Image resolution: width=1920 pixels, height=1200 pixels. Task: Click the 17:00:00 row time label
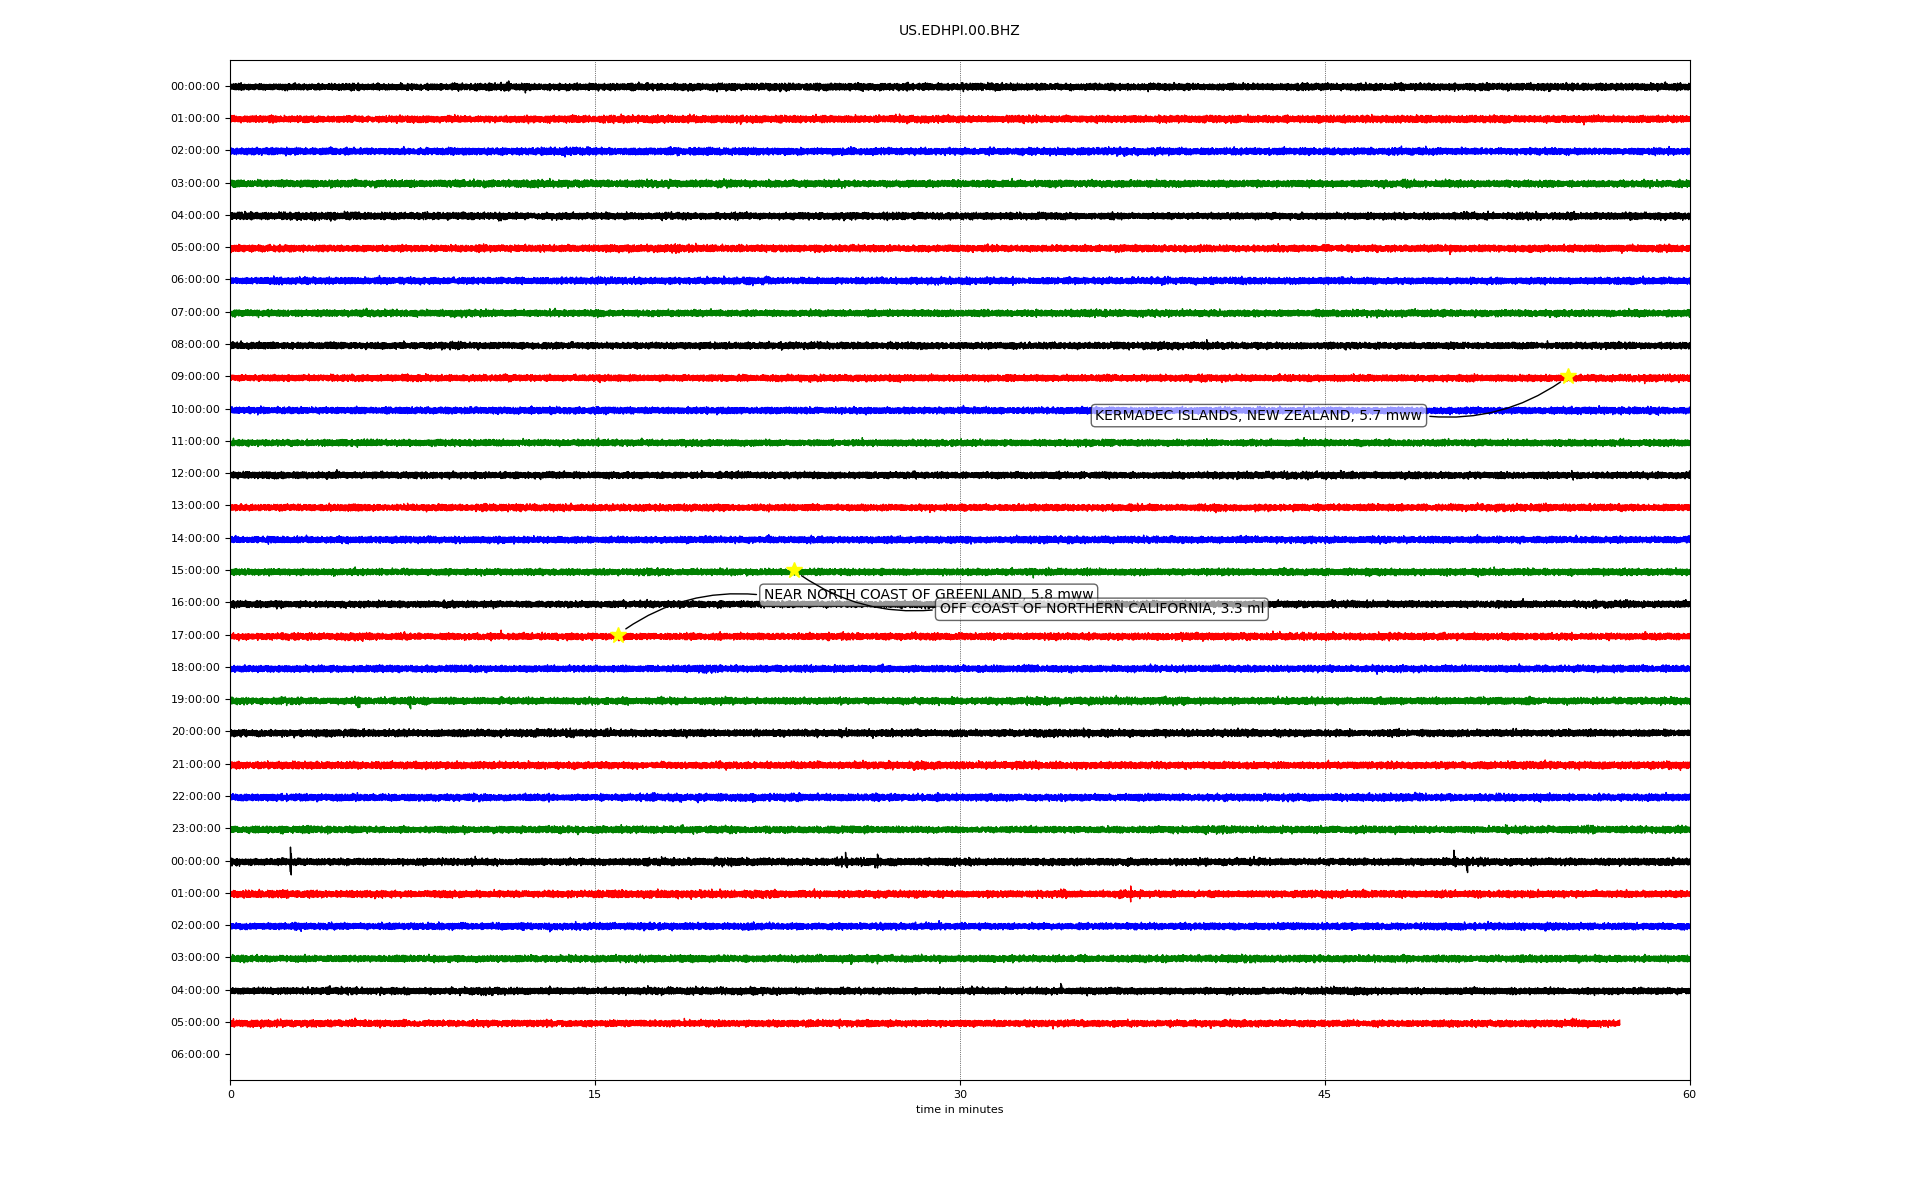click(x=195, y=635)
